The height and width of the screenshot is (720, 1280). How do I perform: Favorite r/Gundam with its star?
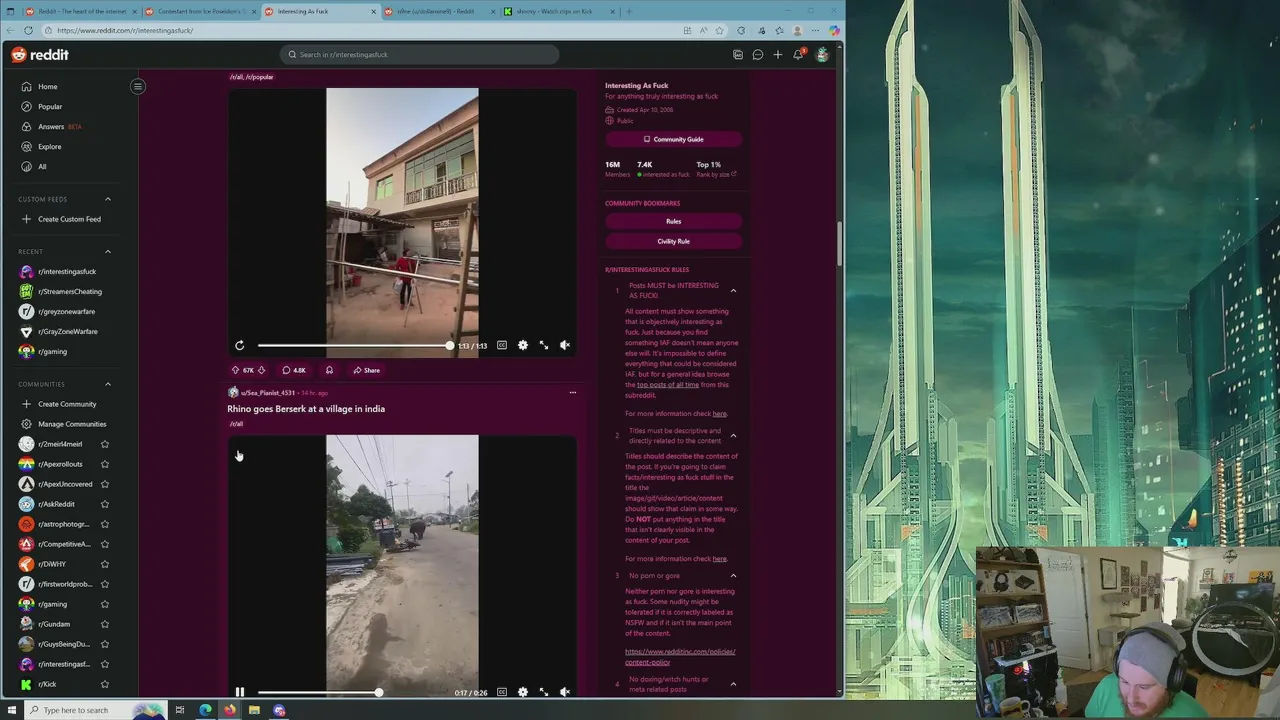click(104, 624)
